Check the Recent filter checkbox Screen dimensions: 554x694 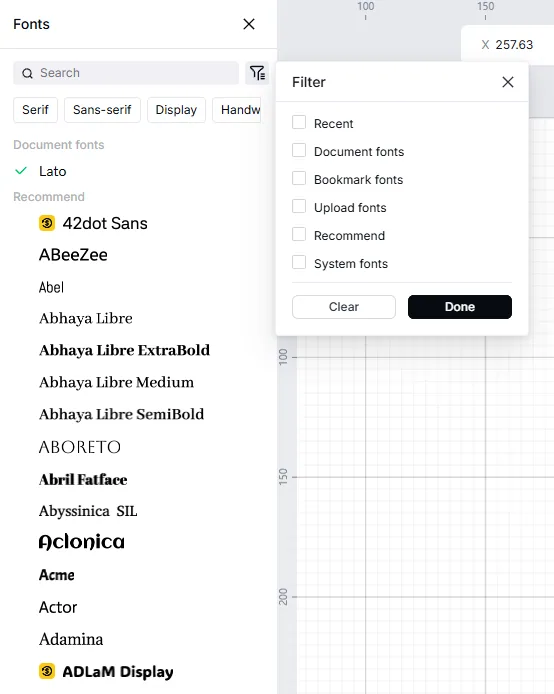(299, 122)
